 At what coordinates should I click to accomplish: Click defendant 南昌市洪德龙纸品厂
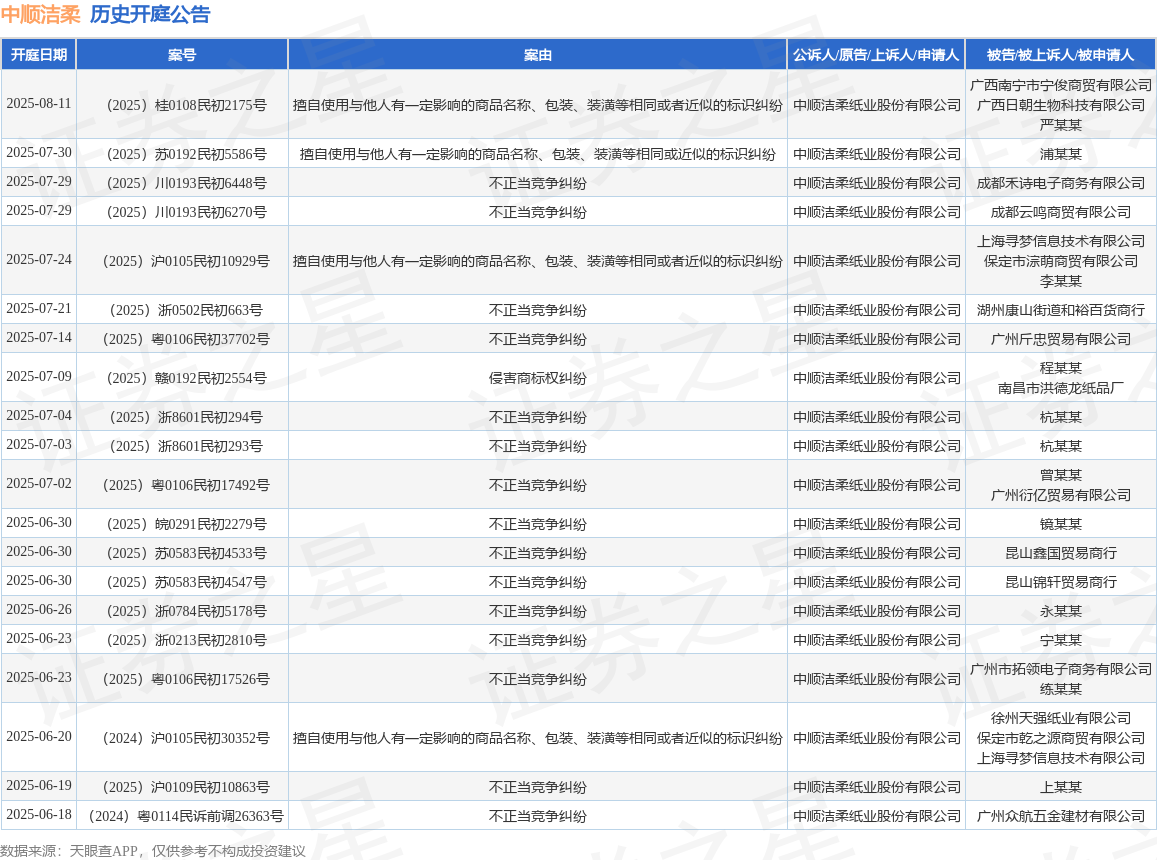click(x=1060, y=388)
